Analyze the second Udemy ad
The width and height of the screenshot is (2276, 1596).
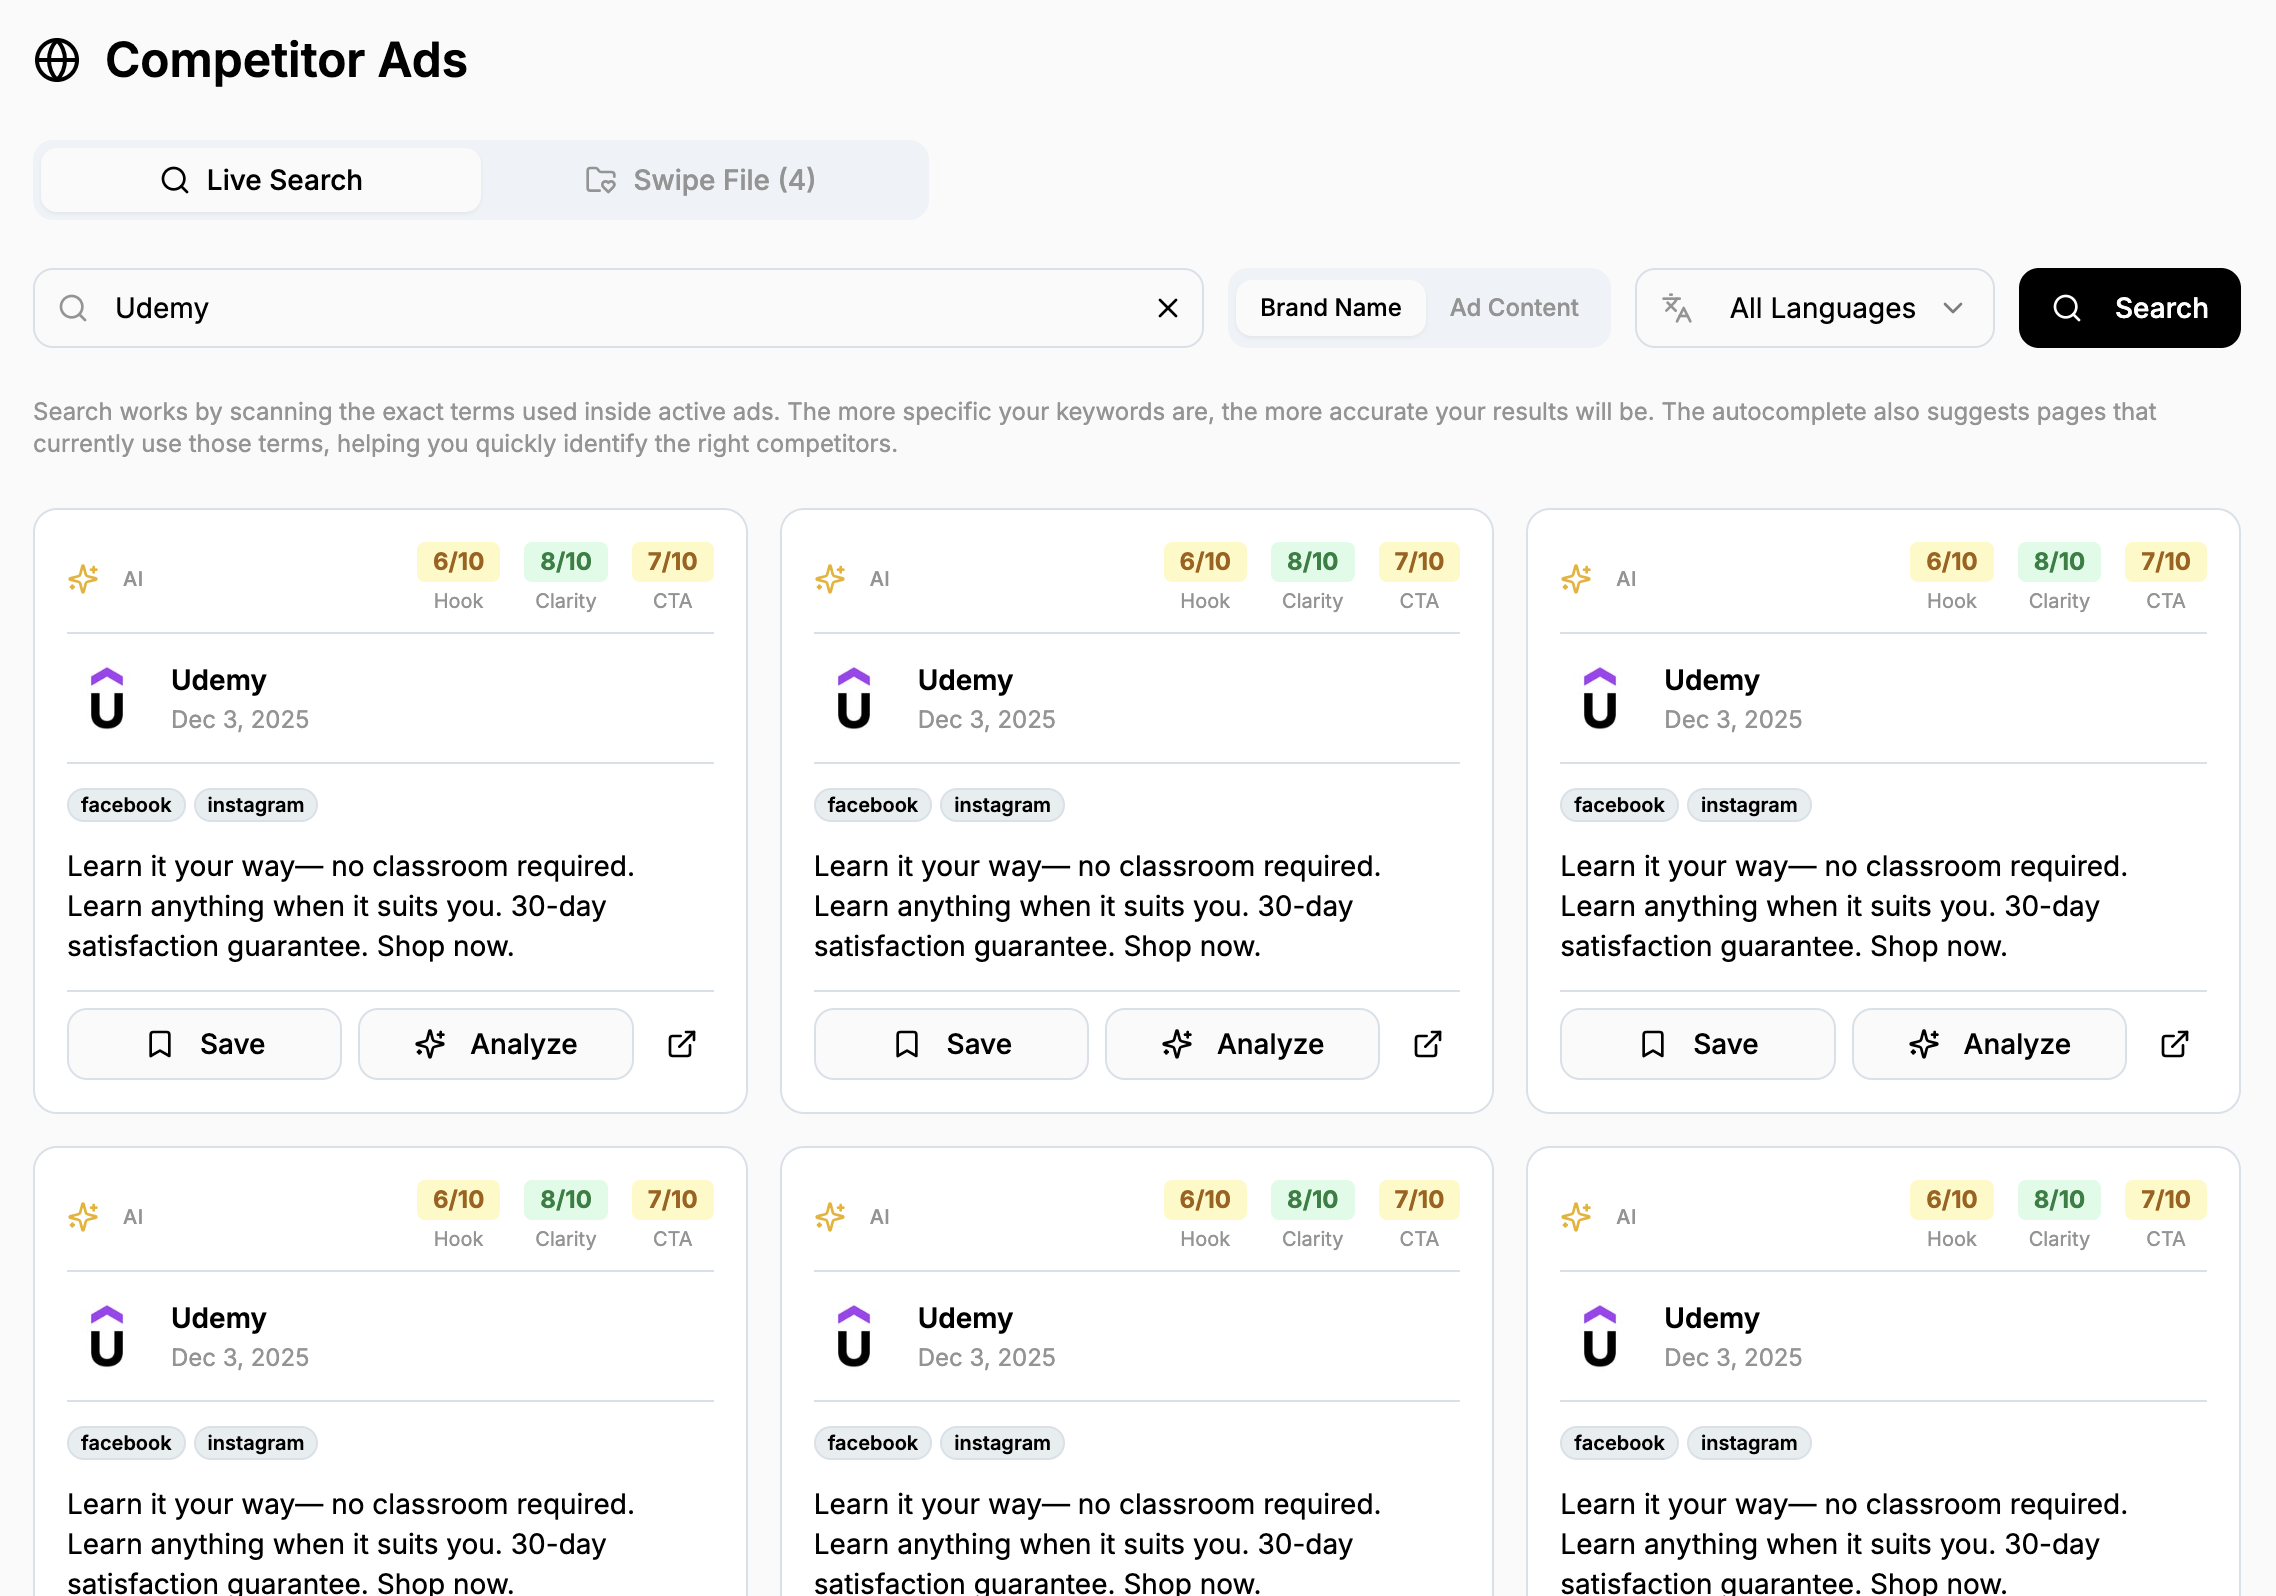point(1242,1044)
